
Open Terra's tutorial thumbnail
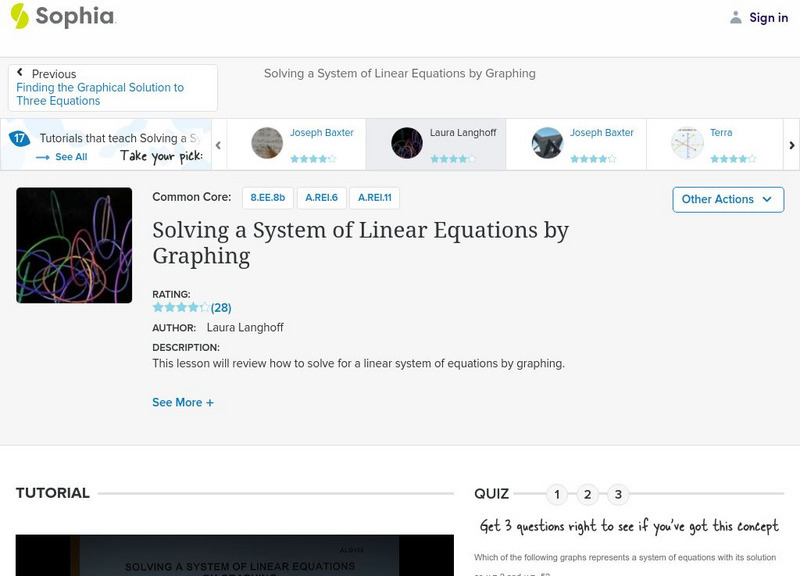pyautogui.click(x=685, y=142)
